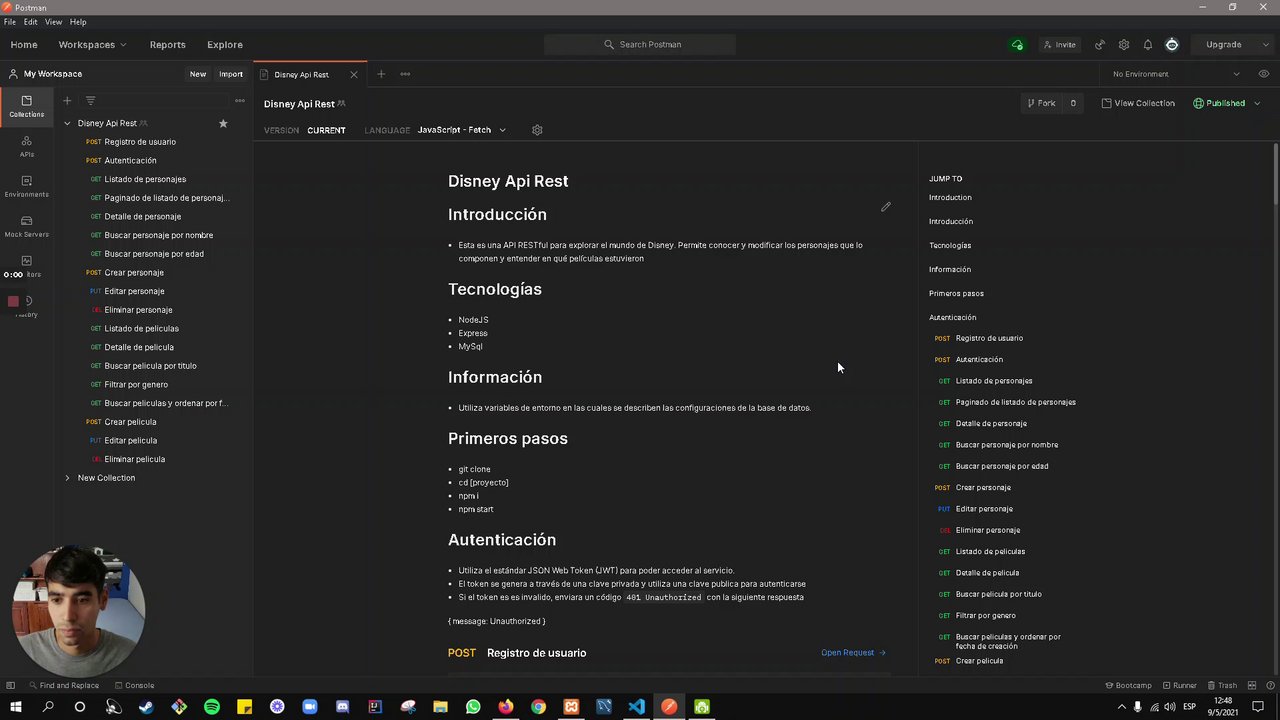Image resolution: width=1280 pixels, height=720 pixels.
Task: Close the Disney Api Rest tab
Action: (354, 74)
